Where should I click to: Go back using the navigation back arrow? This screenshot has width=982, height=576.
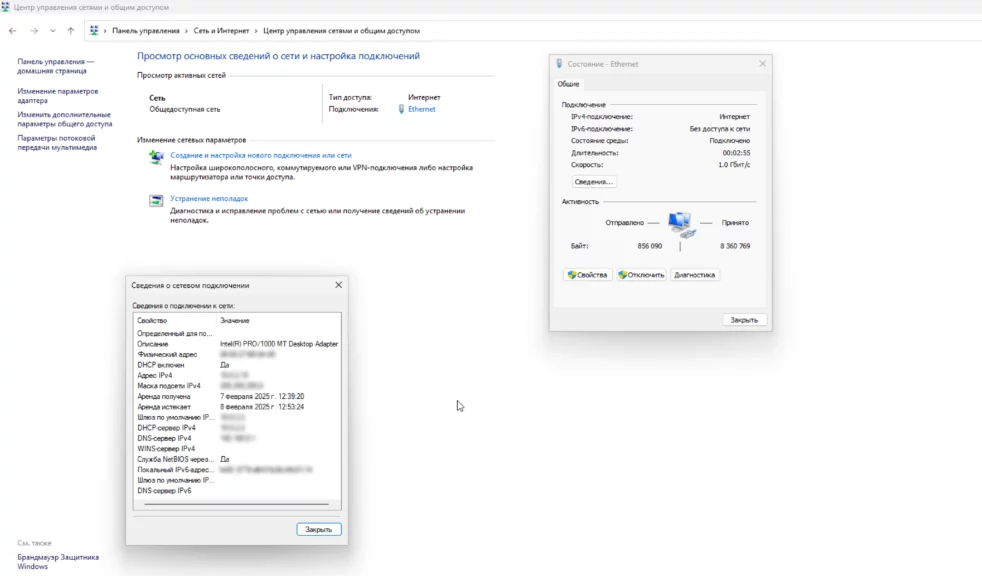click(12, 31)
